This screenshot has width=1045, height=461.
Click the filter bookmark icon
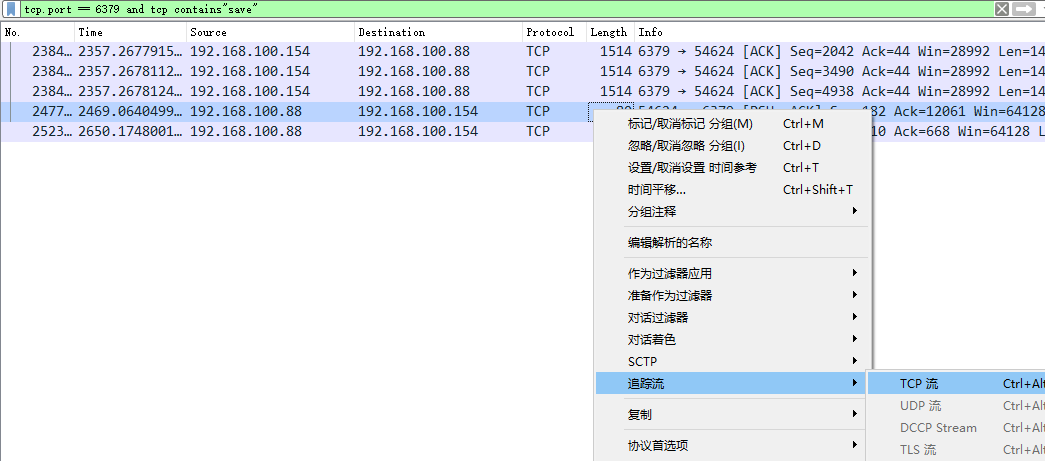coord(11,9)
